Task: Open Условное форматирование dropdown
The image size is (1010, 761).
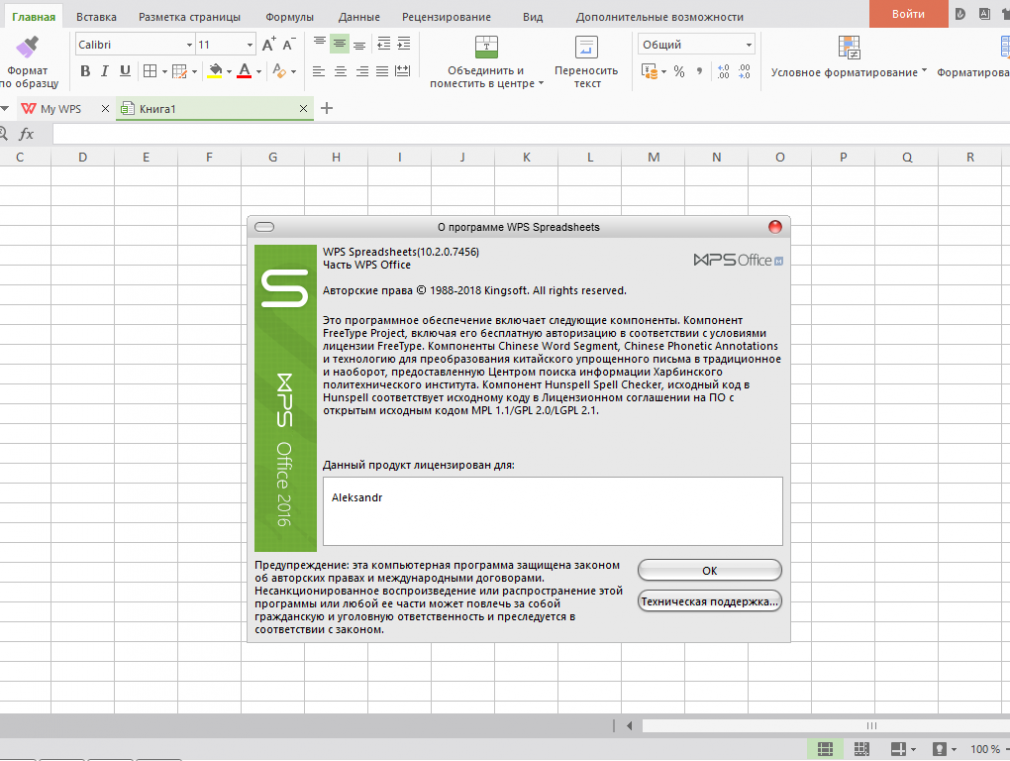Action: (924, 70)
